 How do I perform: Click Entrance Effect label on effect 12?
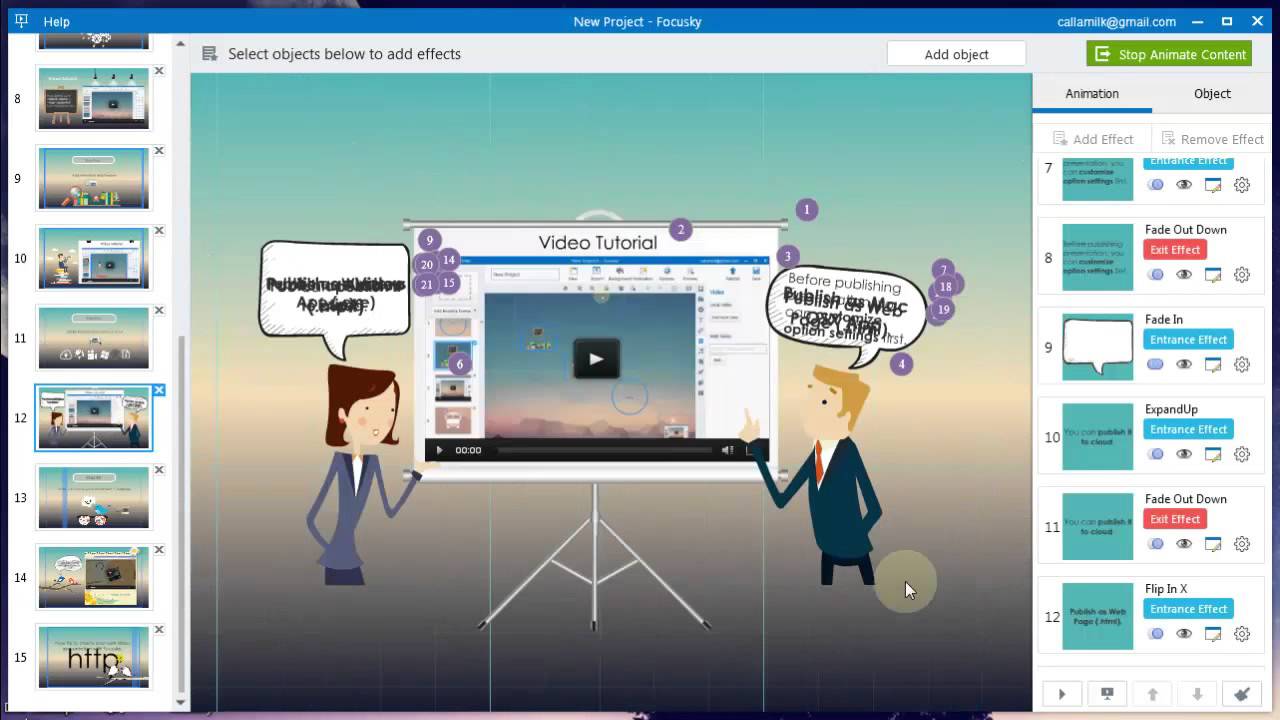coord(1188,609)
